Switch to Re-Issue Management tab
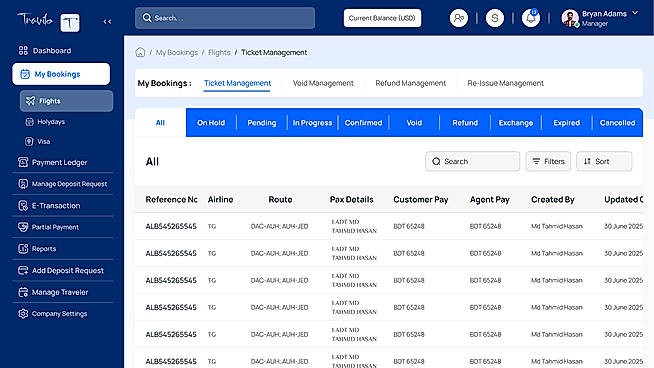This screenshot has height=368, width=654. click(506, 83)
